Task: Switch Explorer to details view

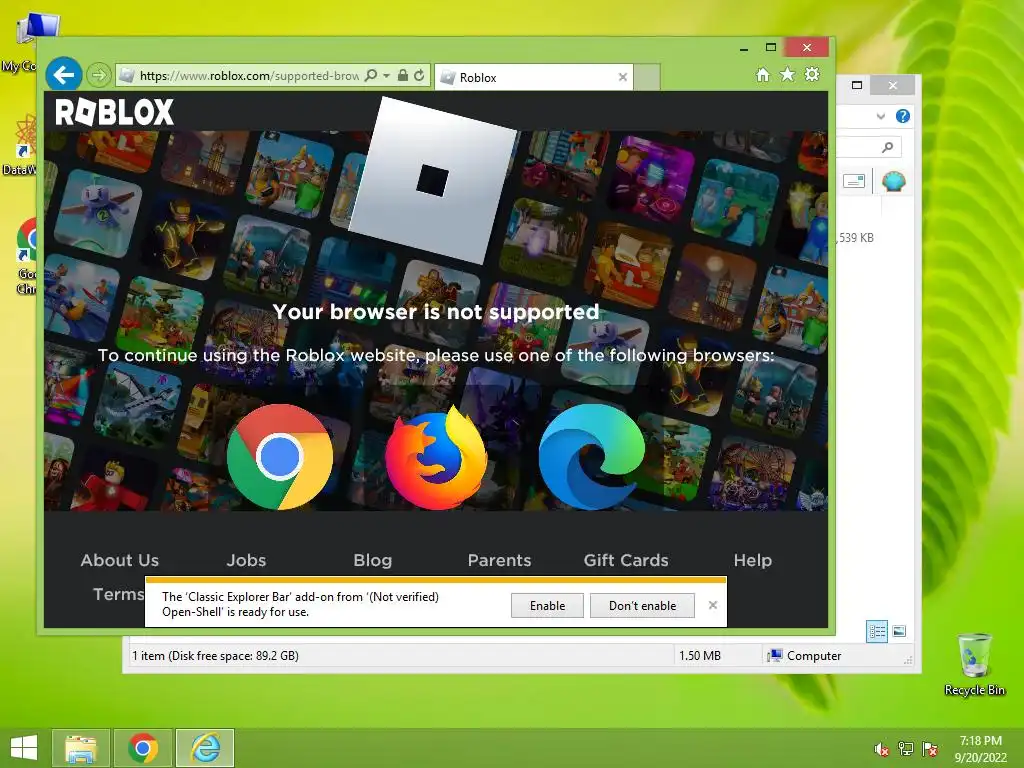Action: click(877, 632)
